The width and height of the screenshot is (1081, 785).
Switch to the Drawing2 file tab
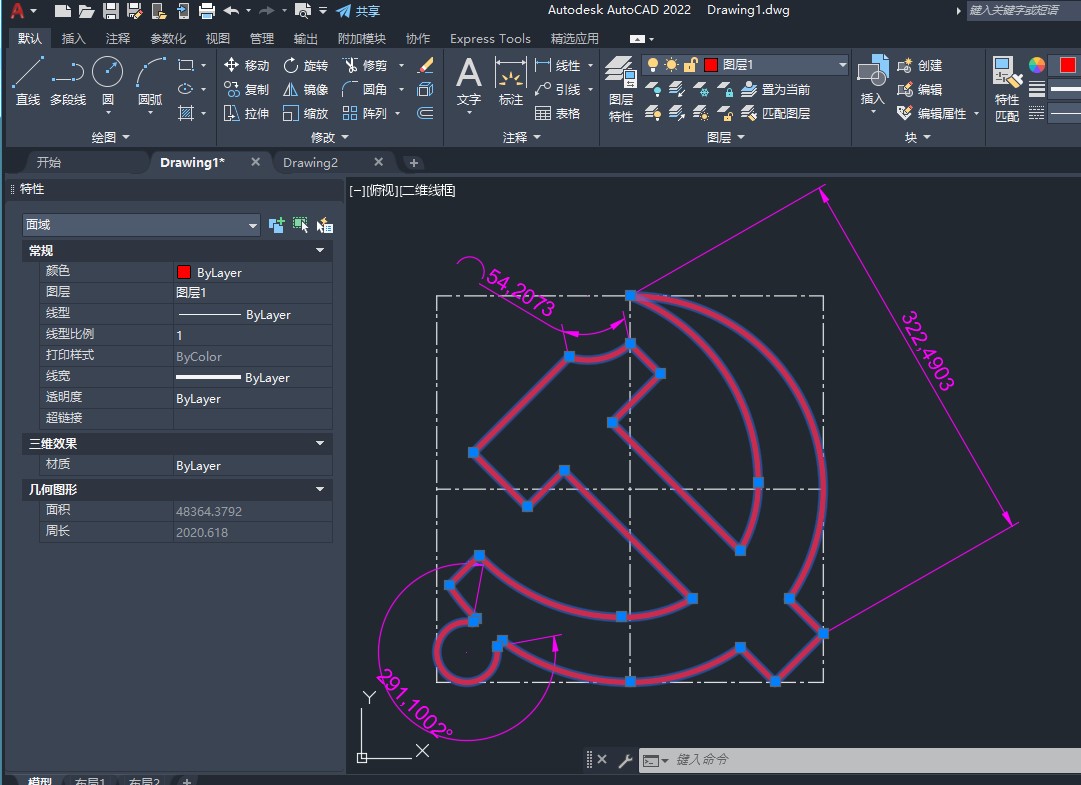coord(310,163)
